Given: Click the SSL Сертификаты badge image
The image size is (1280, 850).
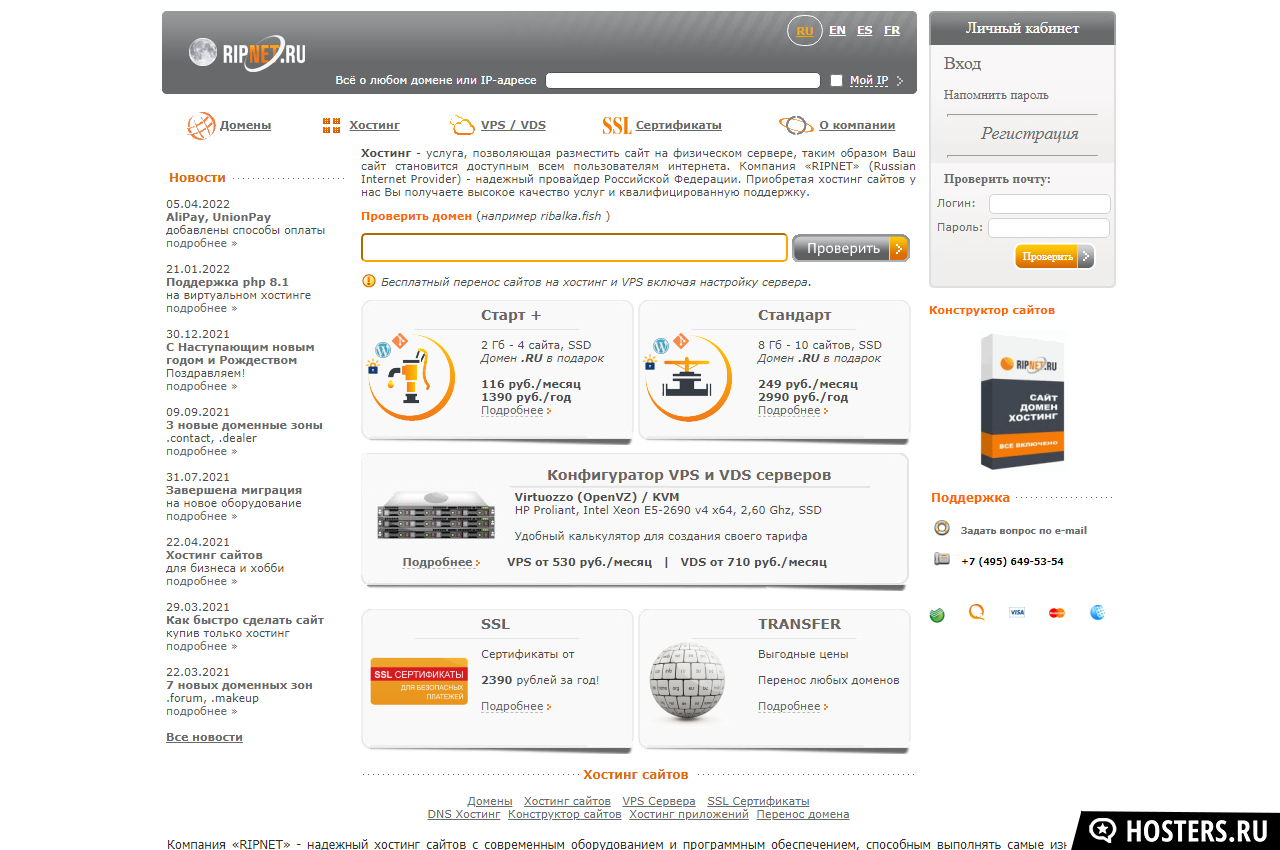Looking at the screenshot, I should (419, 681).
